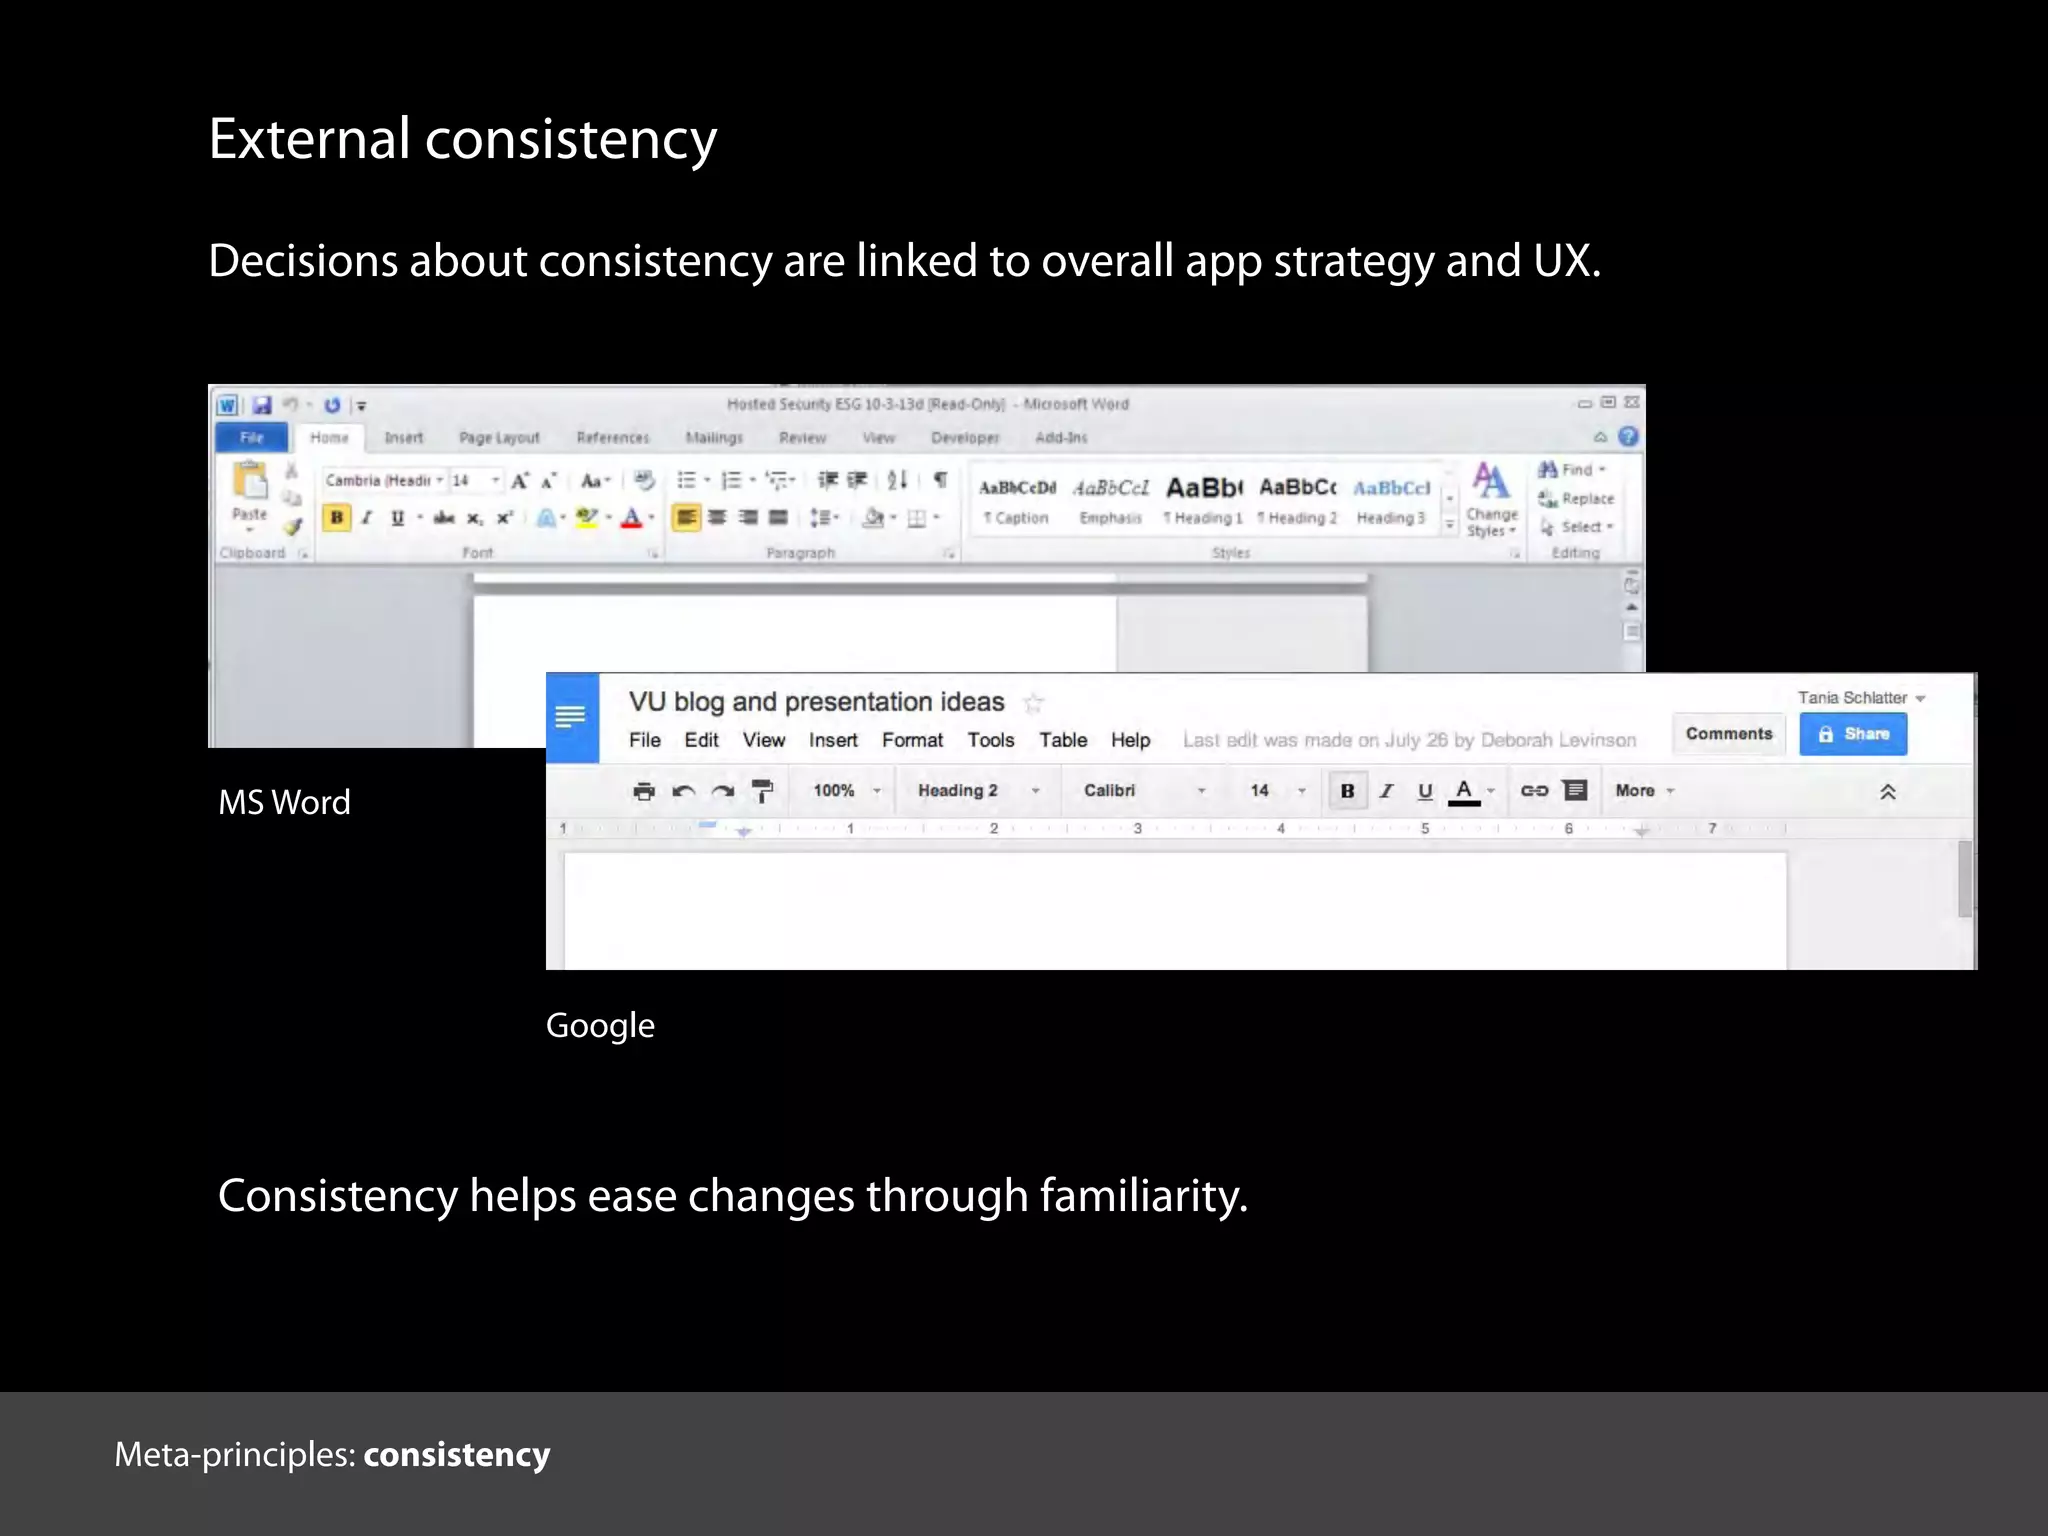Click the Superscript icon in Word

click(505, 517)
